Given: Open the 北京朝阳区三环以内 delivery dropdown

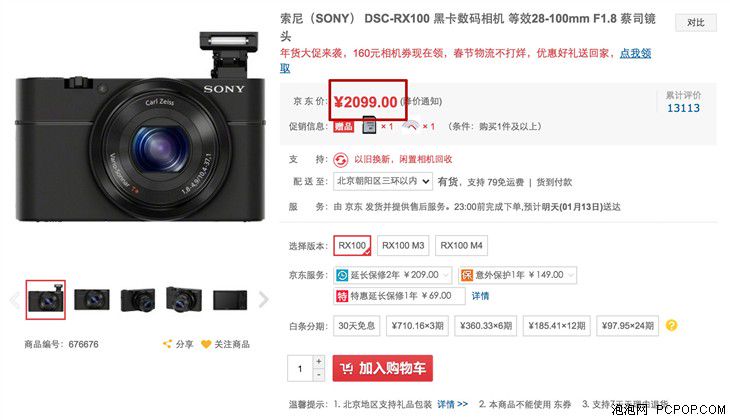Looking at the screenshot, I should (383, 181).
